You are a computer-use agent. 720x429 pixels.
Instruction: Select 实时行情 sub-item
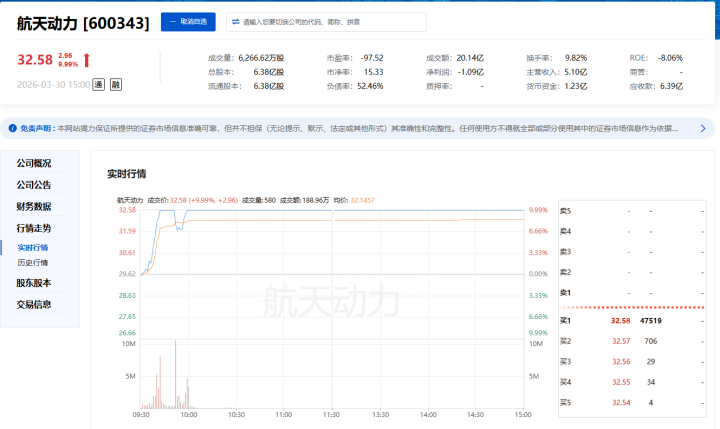pyautogui.click(x=33, y=248)
